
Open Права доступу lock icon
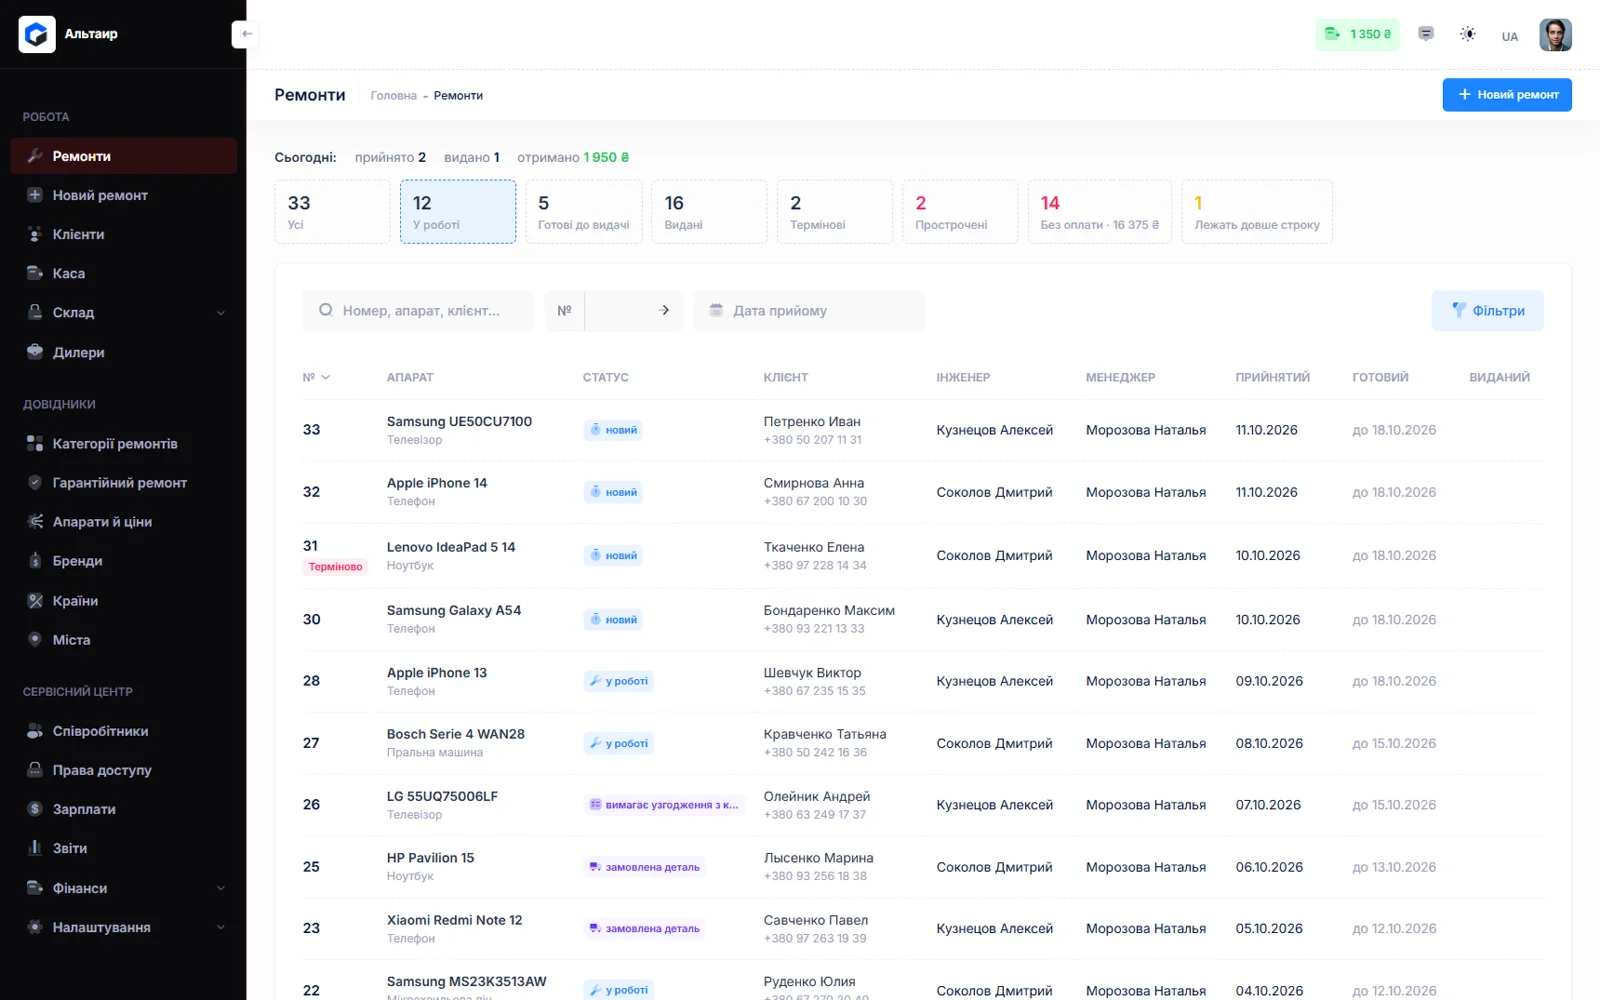(x=35, y=770)
